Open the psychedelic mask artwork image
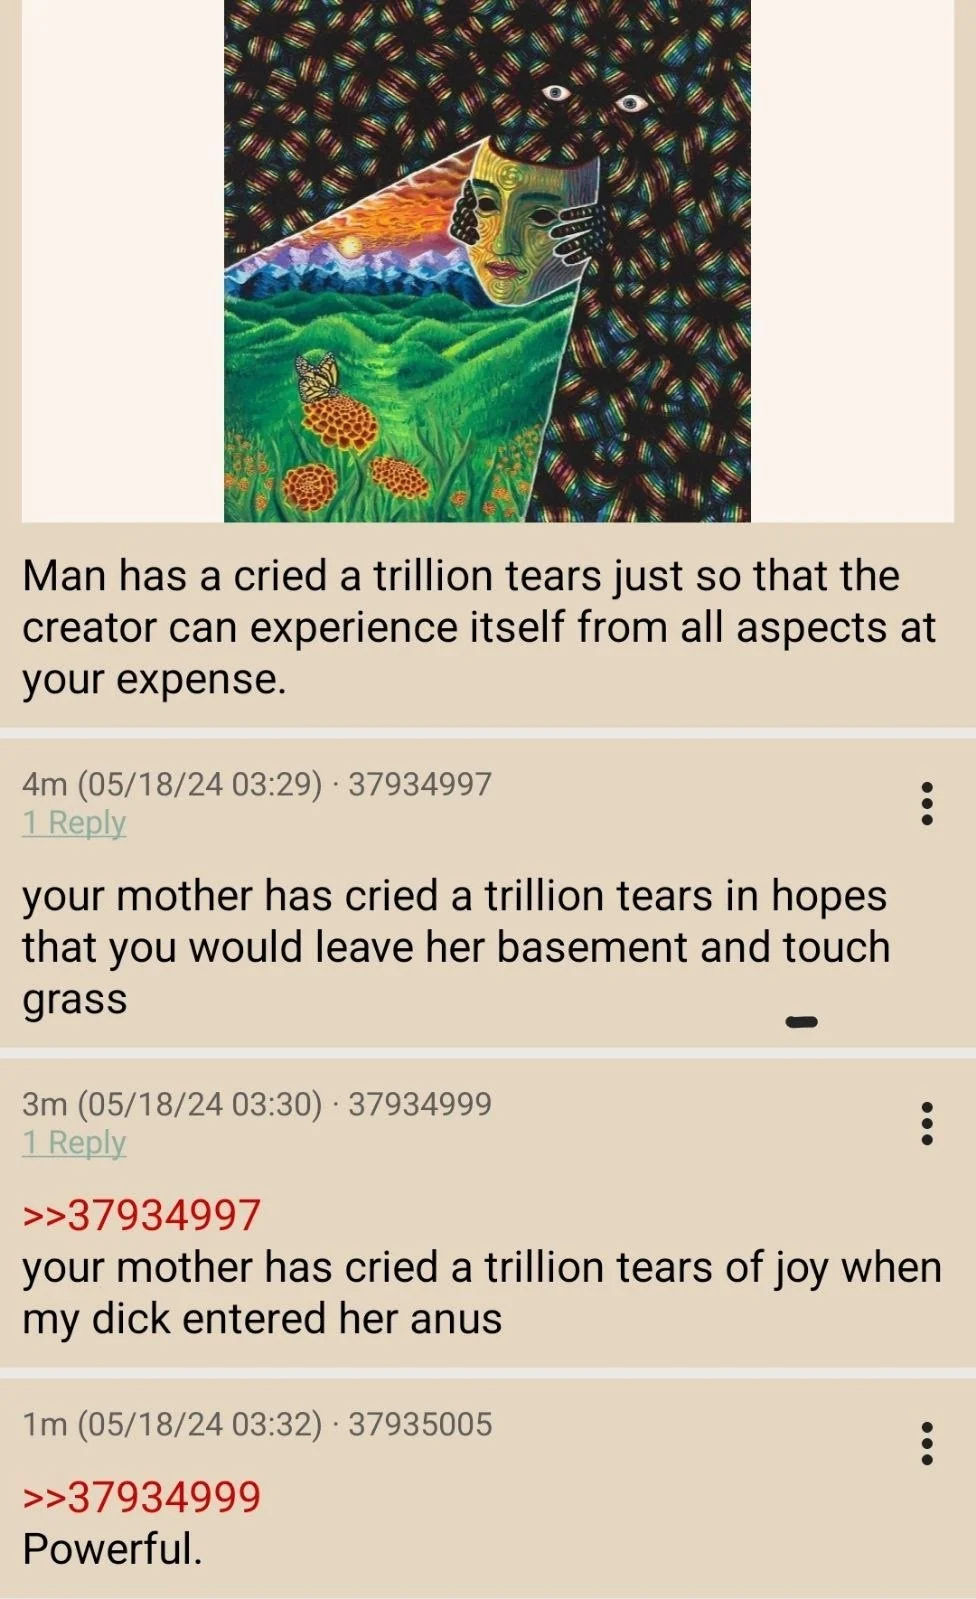The width and height of the screenshot is (976, 1599). (487, 261)
